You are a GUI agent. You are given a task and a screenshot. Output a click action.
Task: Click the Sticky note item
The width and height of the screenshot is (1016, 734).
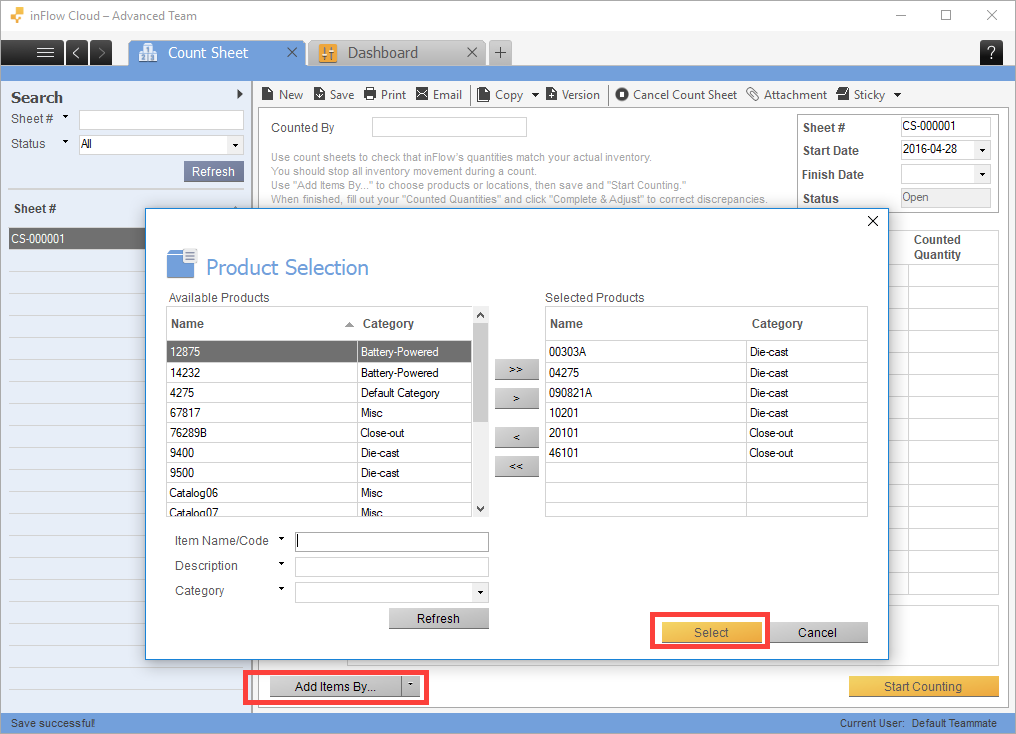point(860,95)
